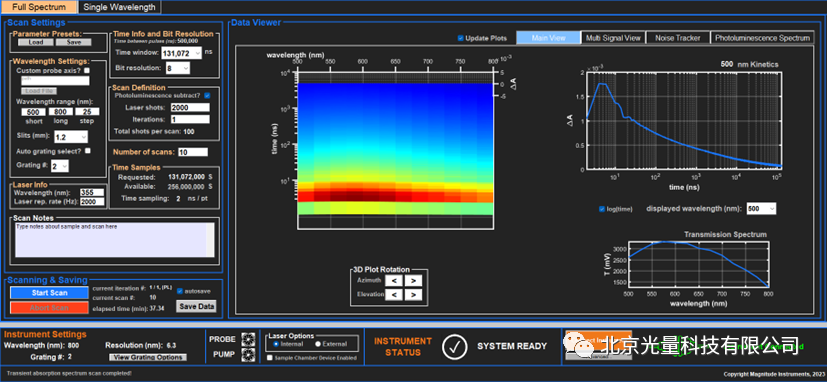Viewport: 827px width, 382px height.
Task: Rotate Azimuth left with < button
Action: pos(393,280)
